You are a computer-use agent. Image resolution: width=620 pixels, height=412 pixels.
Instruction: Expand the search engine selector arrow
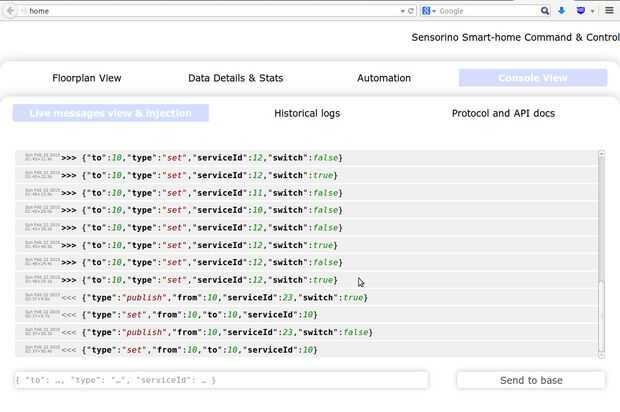[434, 11]
